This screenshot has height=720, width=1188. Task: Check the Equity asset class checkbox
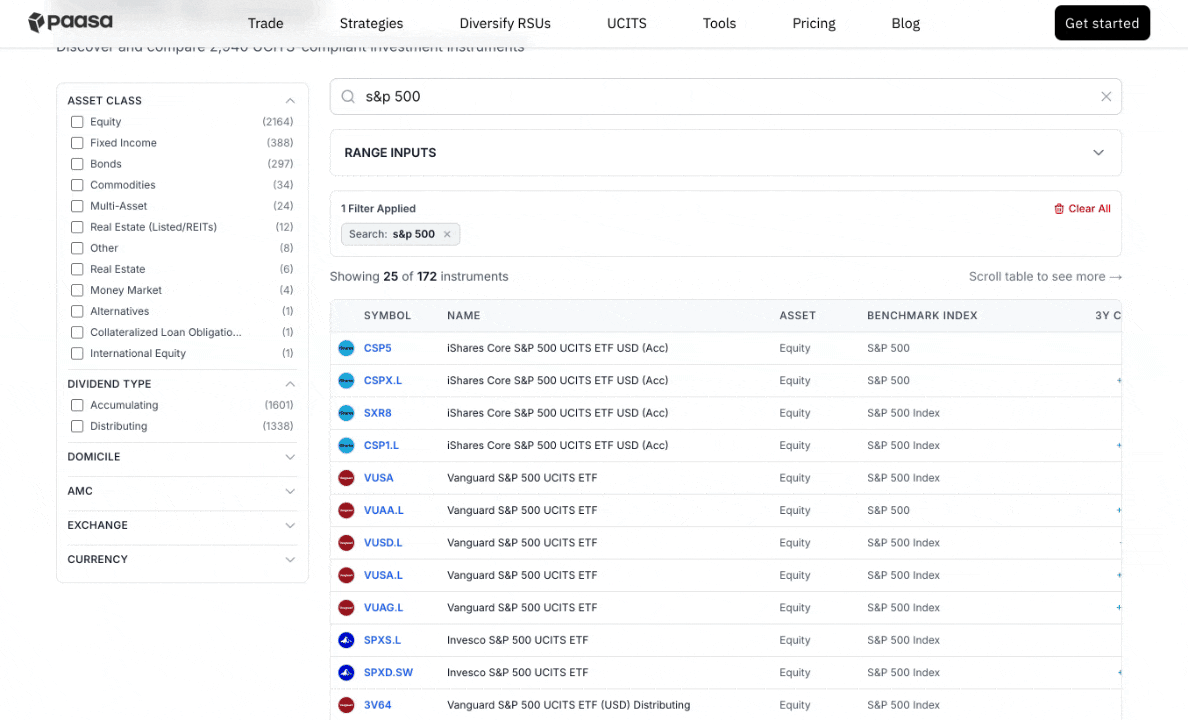click(77, 121)
